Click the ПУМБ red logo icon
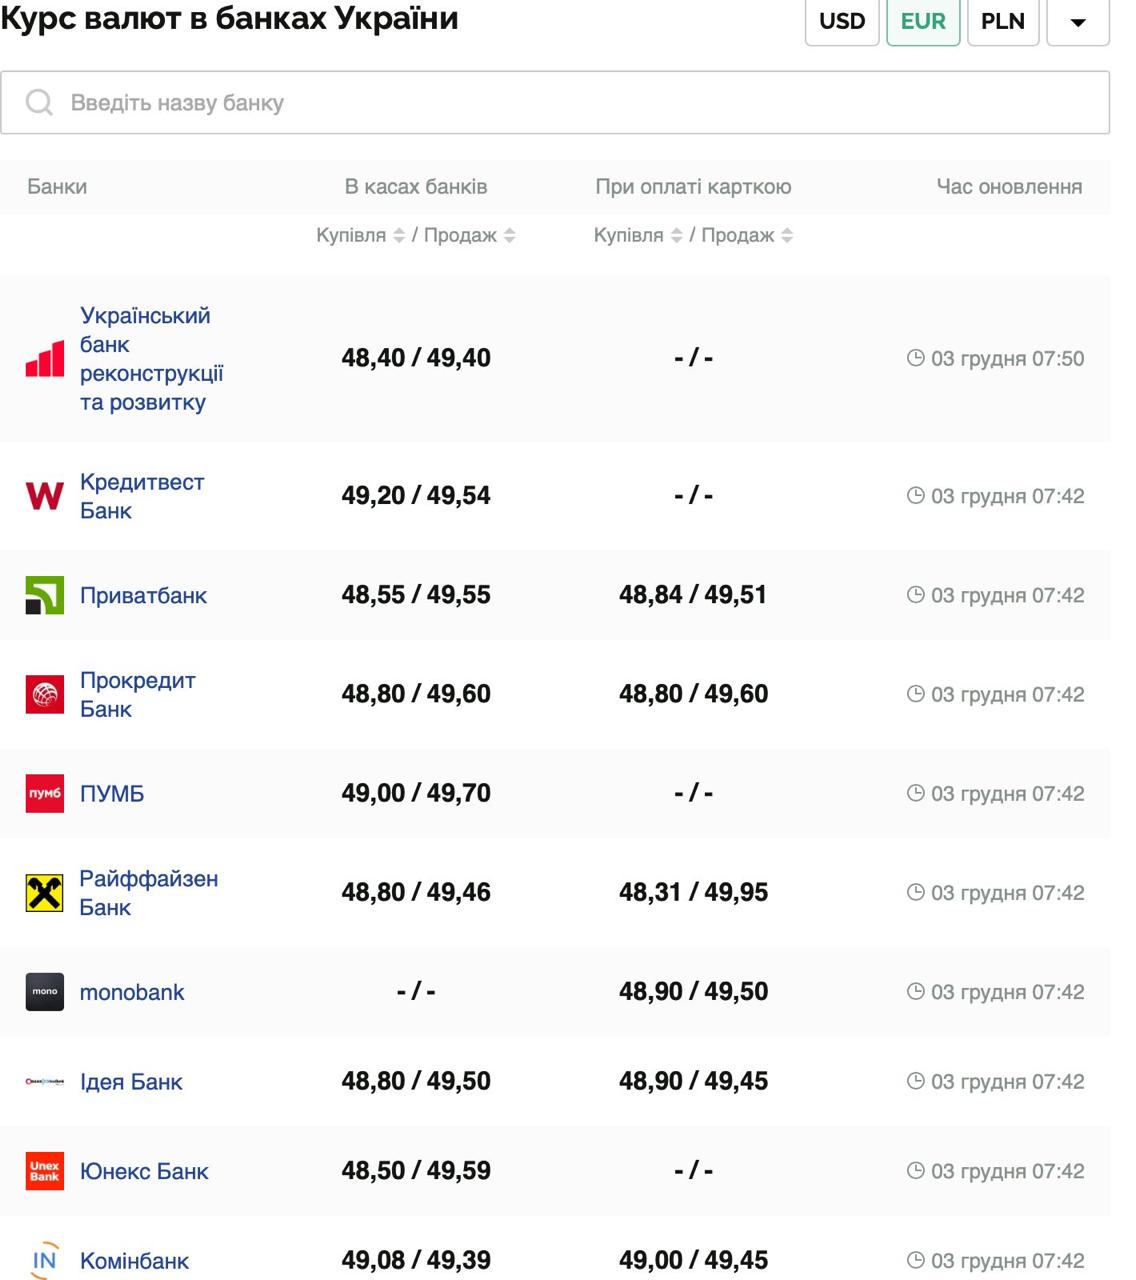The height and width of the screenshot is (1280, 1136). coord(44,793)
